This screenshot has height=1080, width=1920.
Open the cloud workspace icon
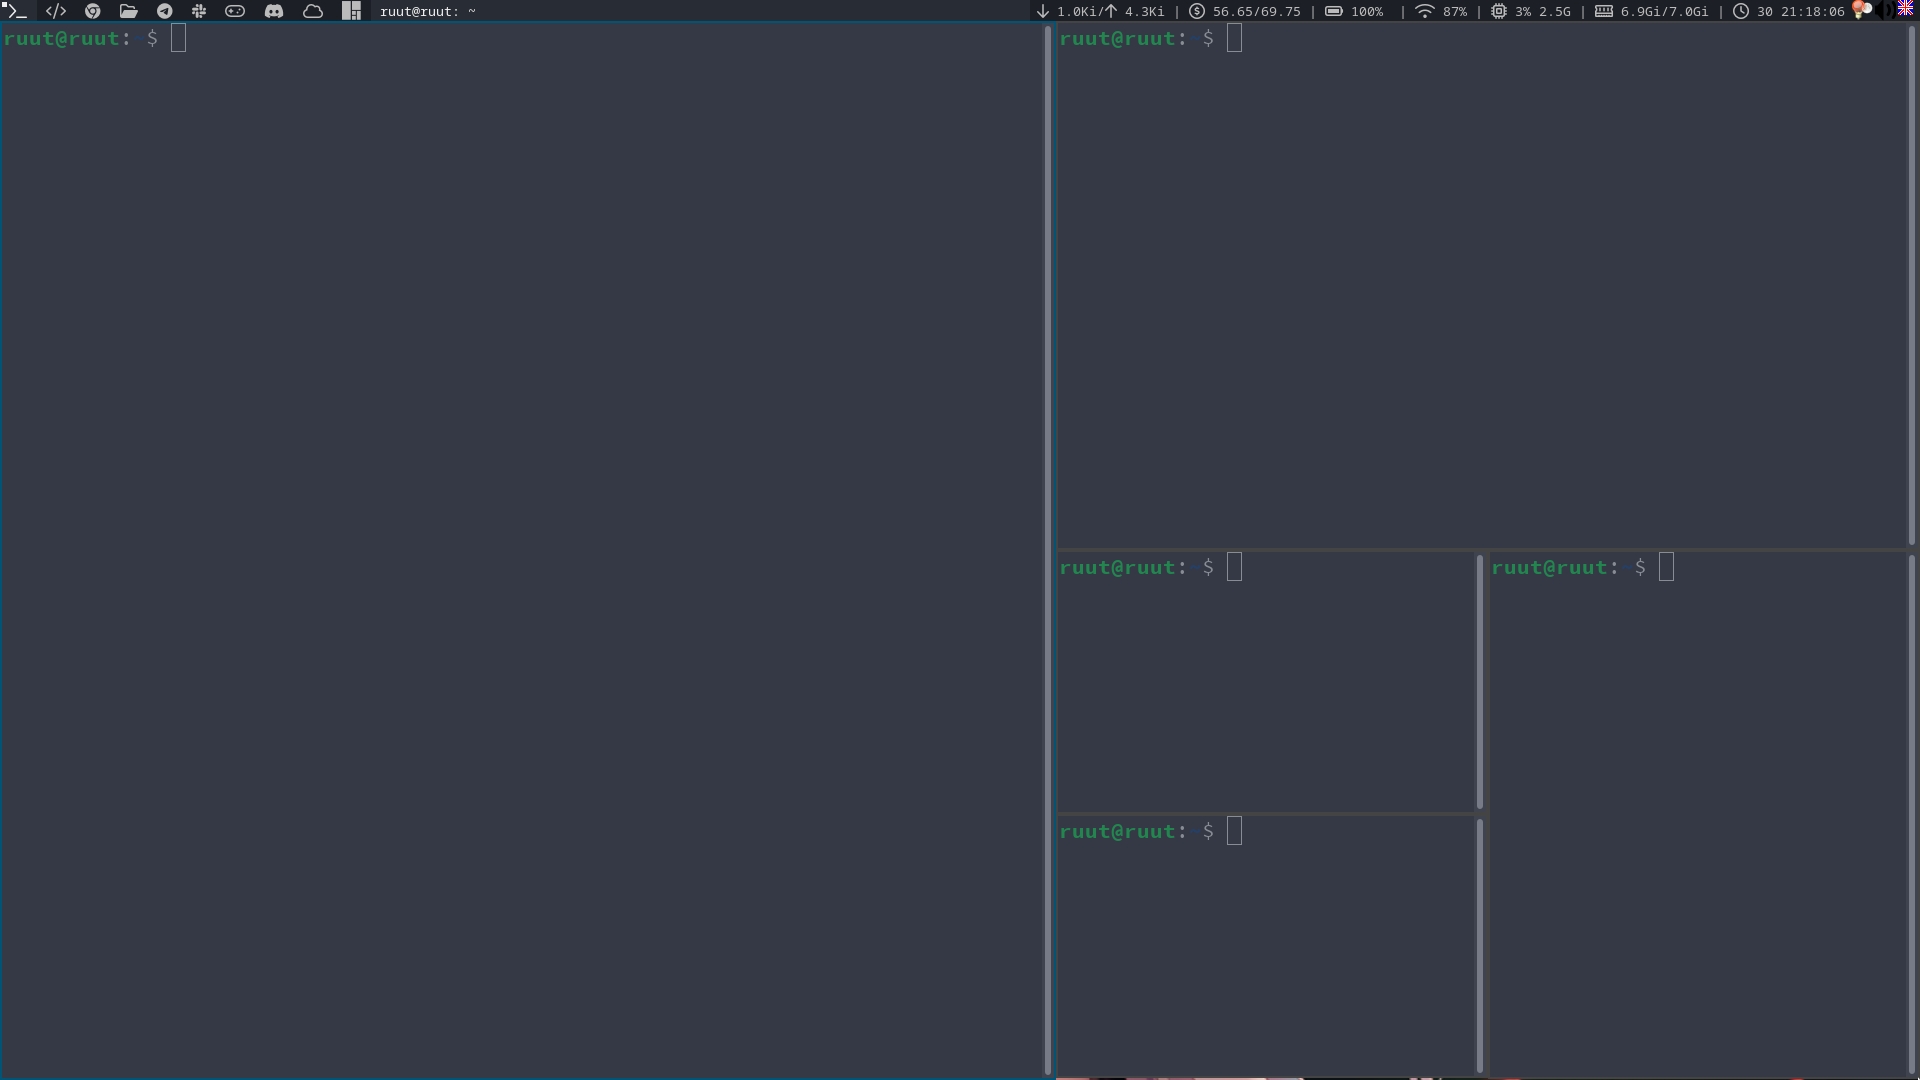pyautogui.click(x=313, y=11)
